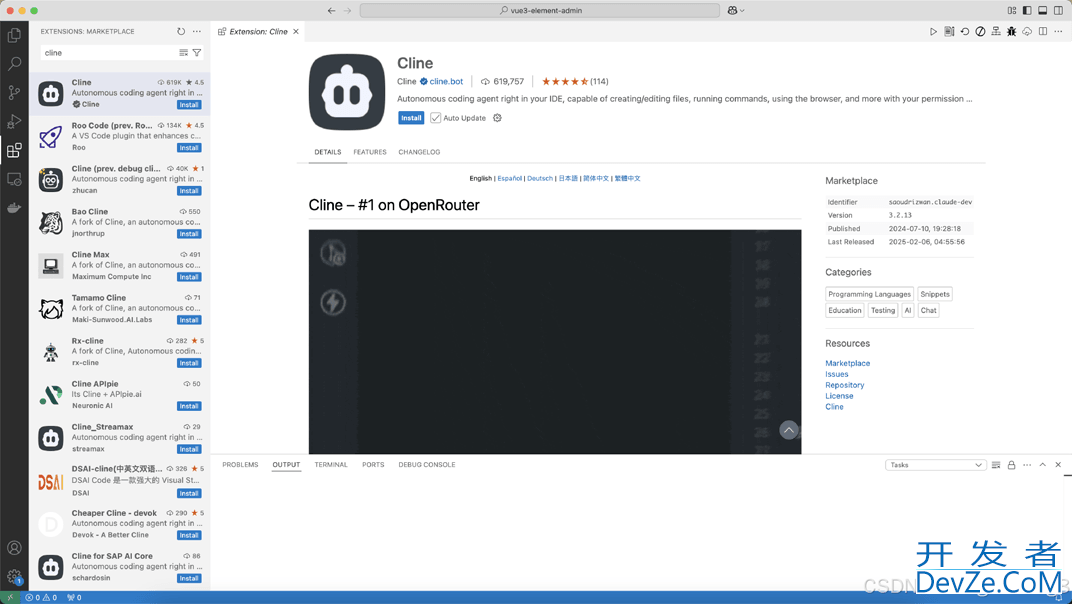The image size is (1072, 604).
Task: Open editor toolbar more actions menu
Action: [x=1058, y=31]
